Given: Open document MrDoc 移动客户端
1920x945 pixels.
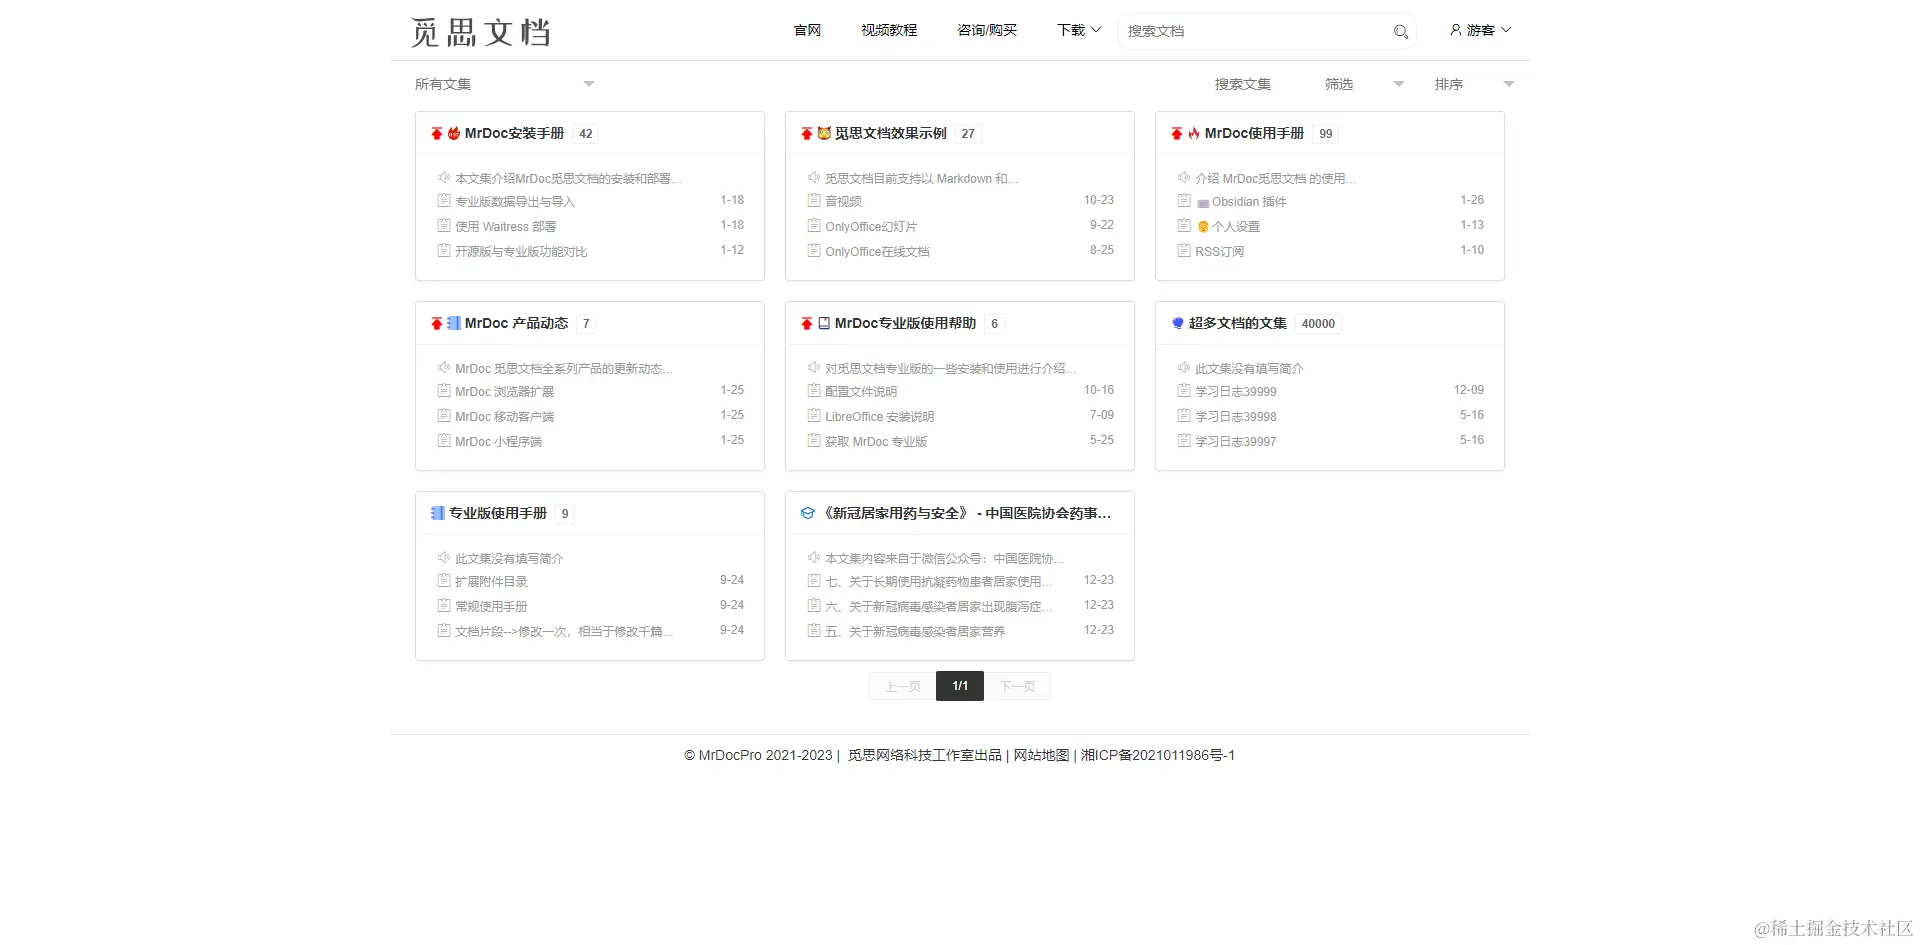Looking at the screenshot, I should coord(504,416).
